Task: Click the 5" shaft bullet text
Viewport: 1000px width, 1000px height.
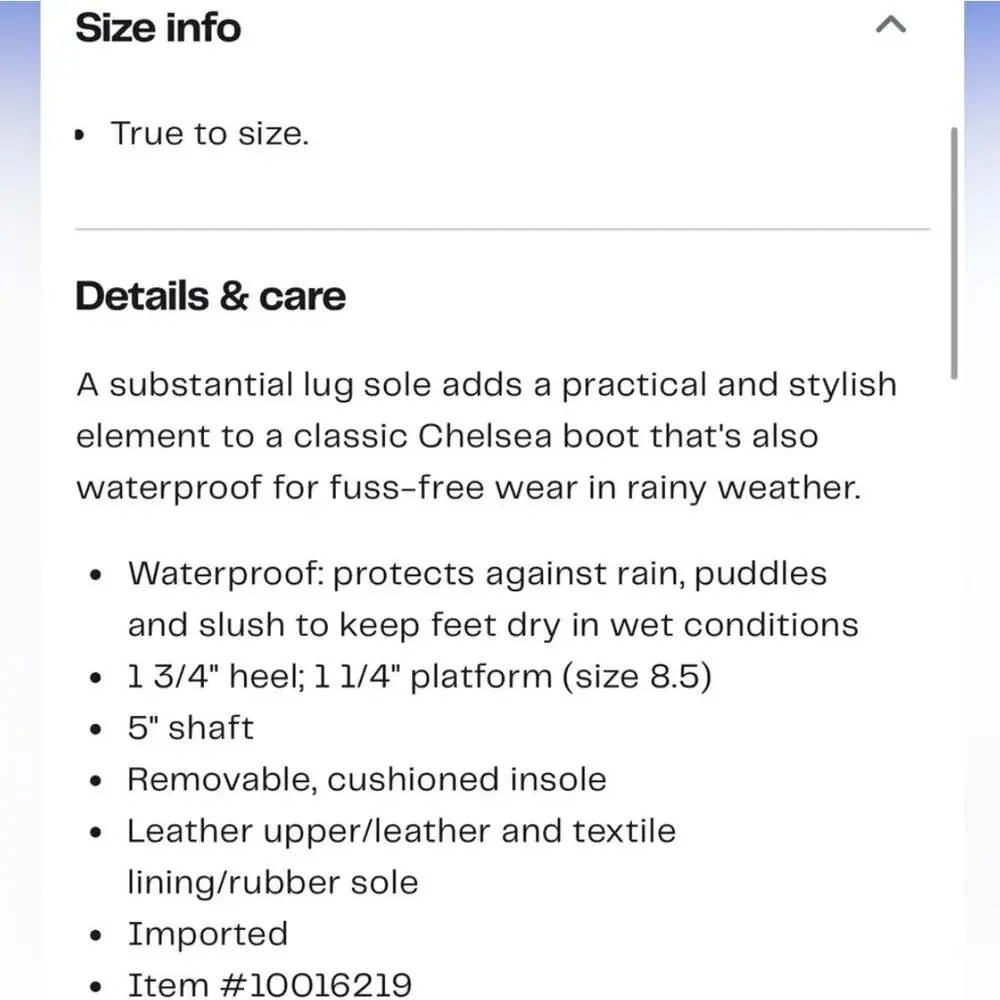Action: 191,728
